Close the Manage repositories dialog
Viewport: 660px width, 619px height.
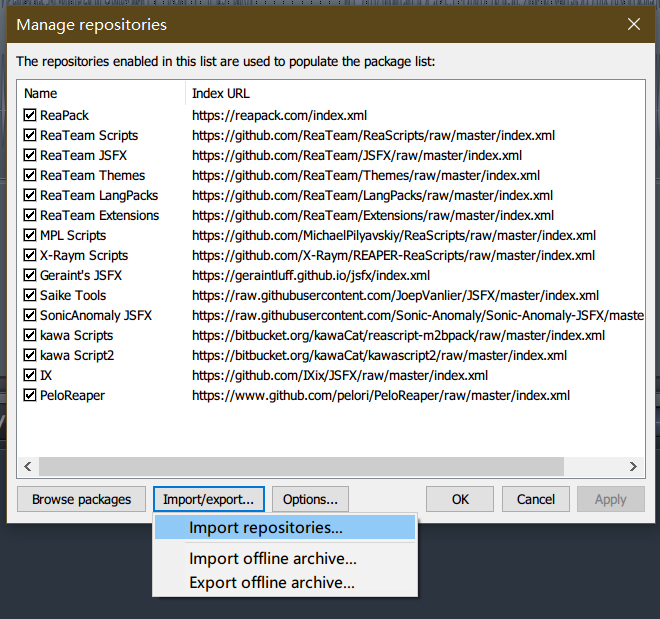632,24
